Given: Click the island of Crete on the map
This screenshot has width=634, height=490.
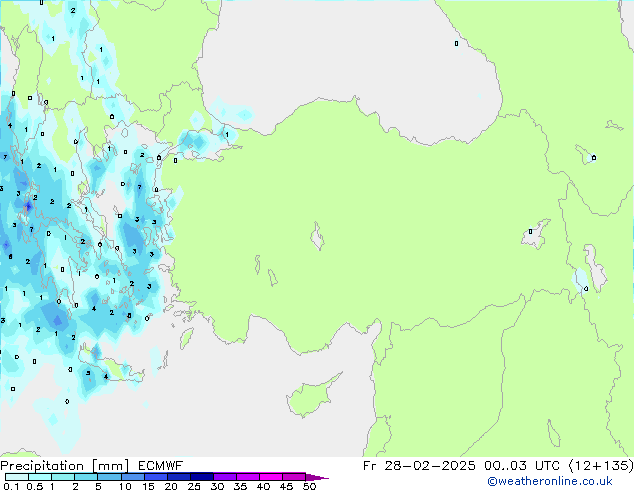Looking at the screenshot, I should click(111, 368).
